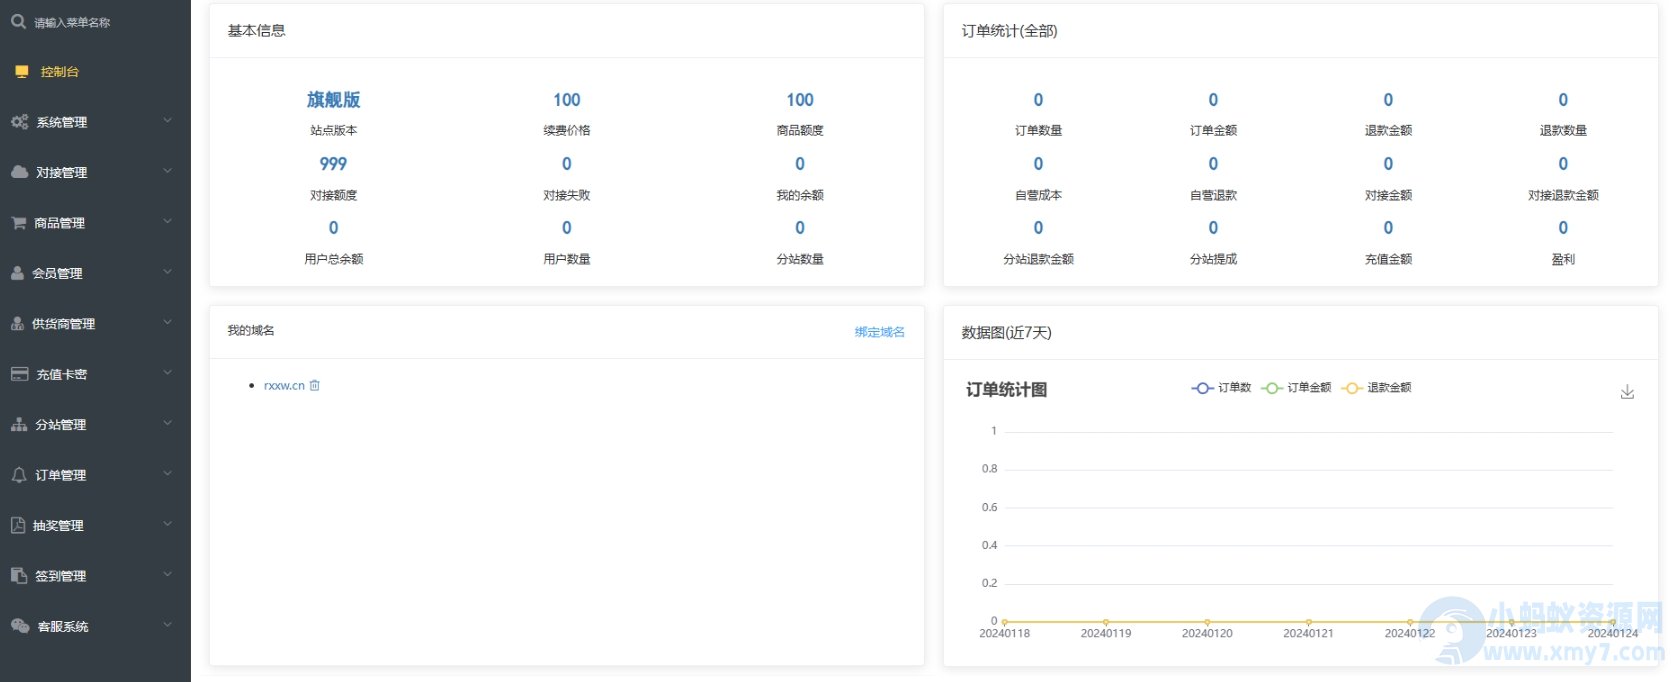Click the 订单数量 statistic label

click(x=1038, y=131)
